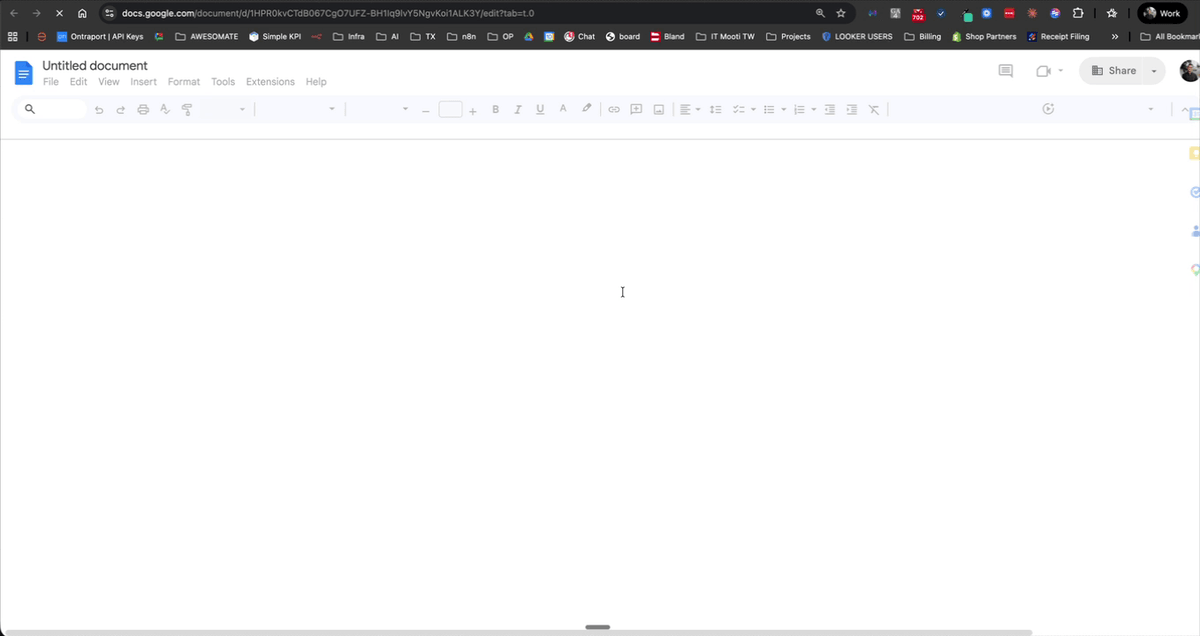Viewport: 1200px width, 636px height.
Task: Open the text color picker
Action: pyautogui.click(x=562, y=109)
